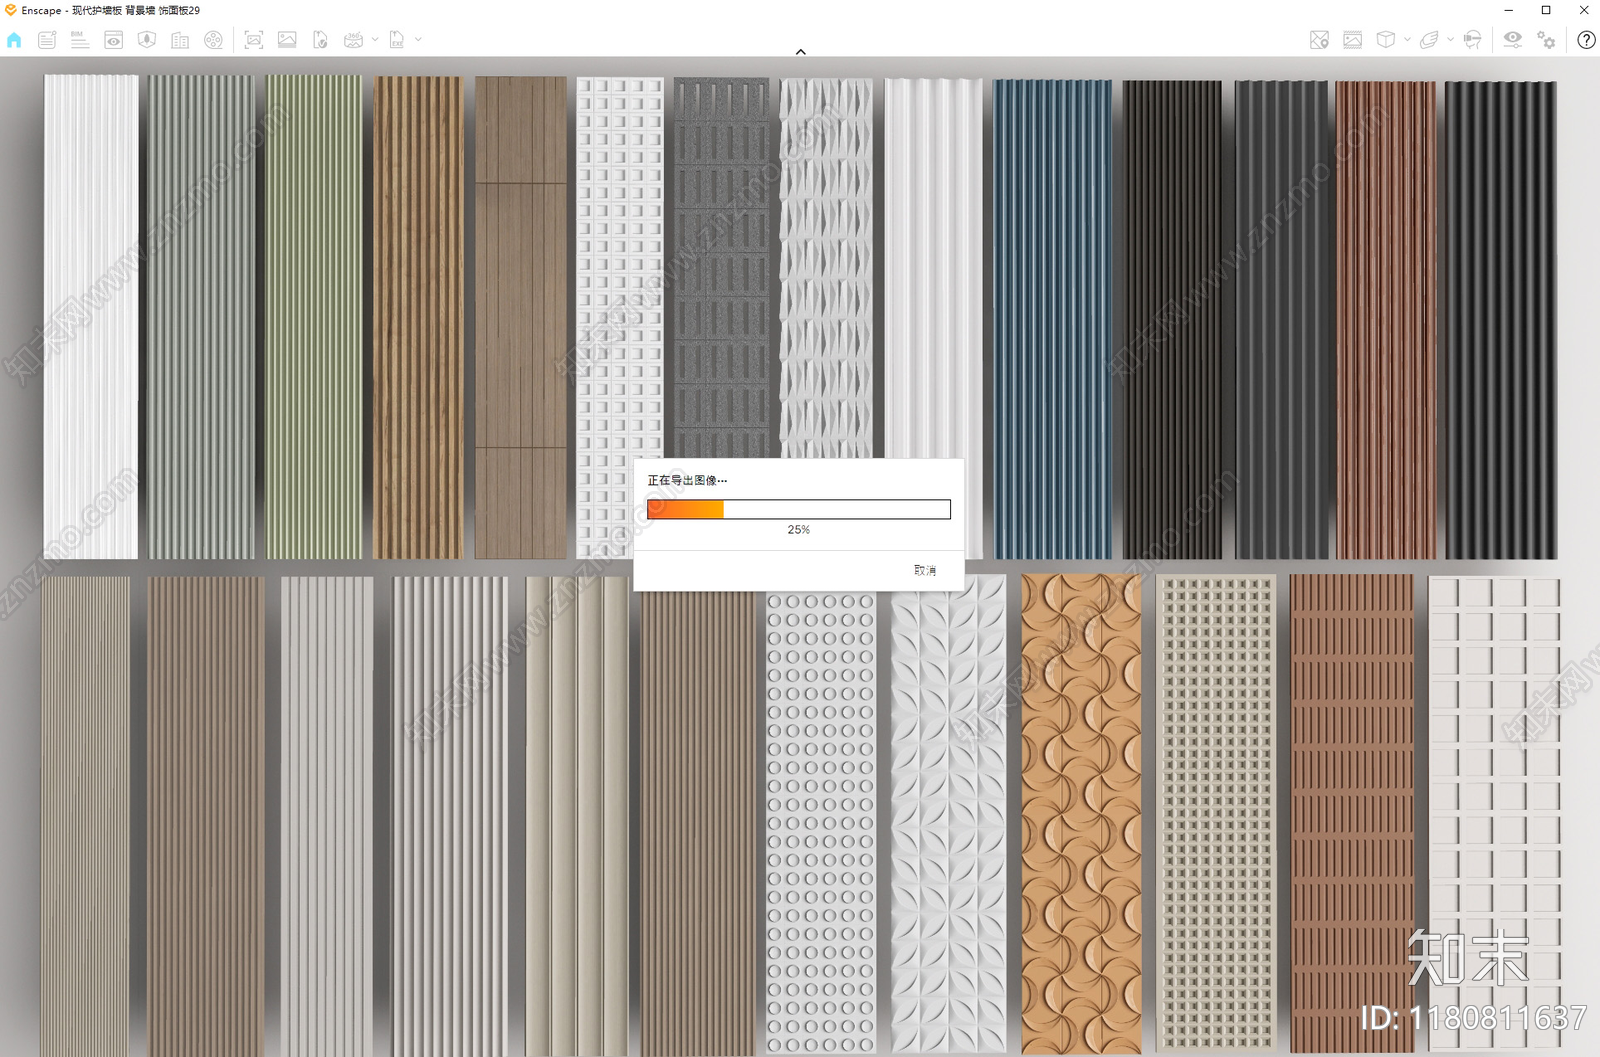This screenshot has width=1600, height=1057.
Task: Select the brown wood plank panel
Action: (520, 317)
